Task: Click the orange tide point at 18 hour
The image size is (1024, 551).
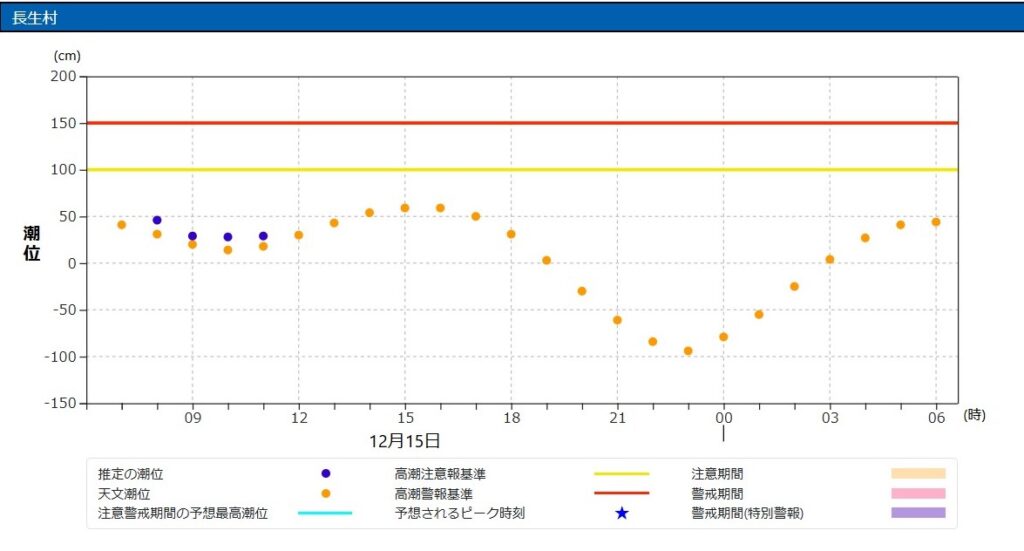Action: tap(511, 234)
